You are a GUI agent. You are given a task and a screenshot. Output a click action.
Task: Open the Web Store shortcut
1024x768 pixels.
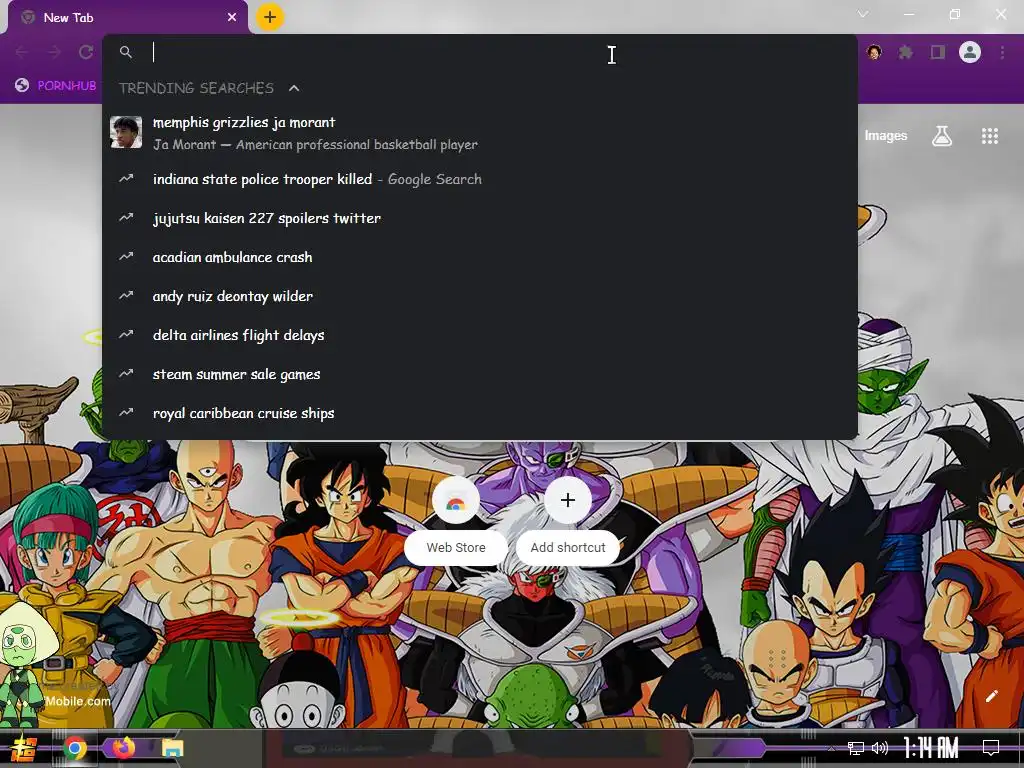point(456,520)
